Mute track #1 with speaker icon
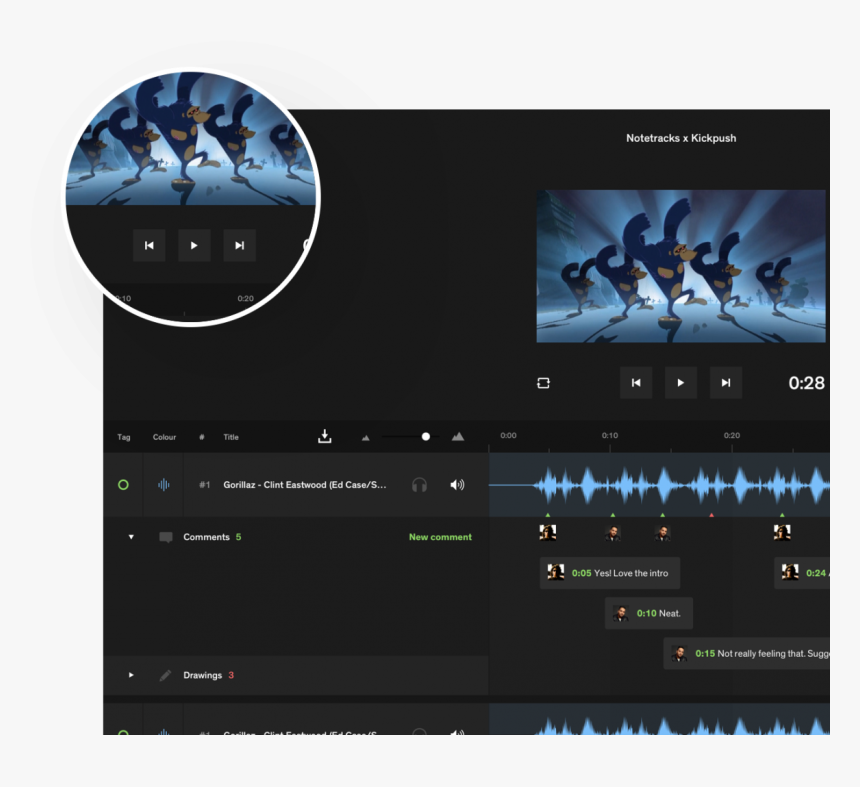The height and width of the screenshot is (787, 860). [457, 485]
